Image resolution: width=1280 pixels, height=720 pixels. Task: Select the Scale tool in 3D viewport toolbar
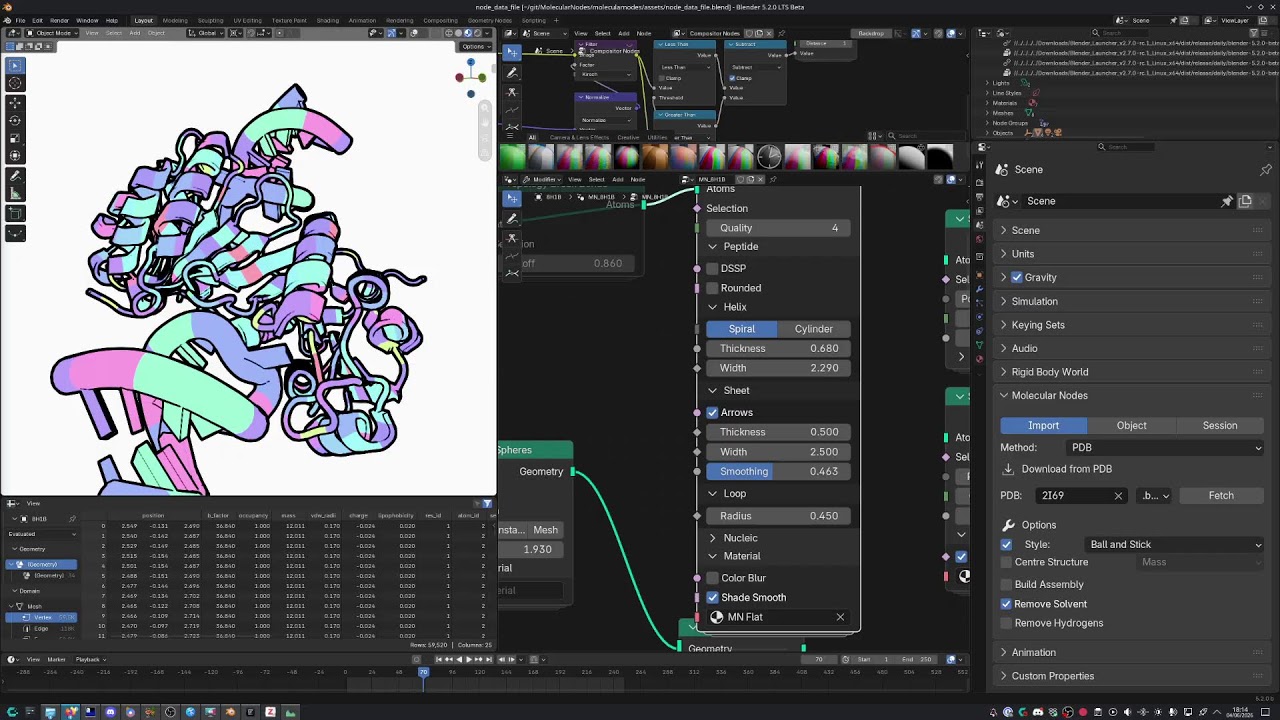(15, 138)
